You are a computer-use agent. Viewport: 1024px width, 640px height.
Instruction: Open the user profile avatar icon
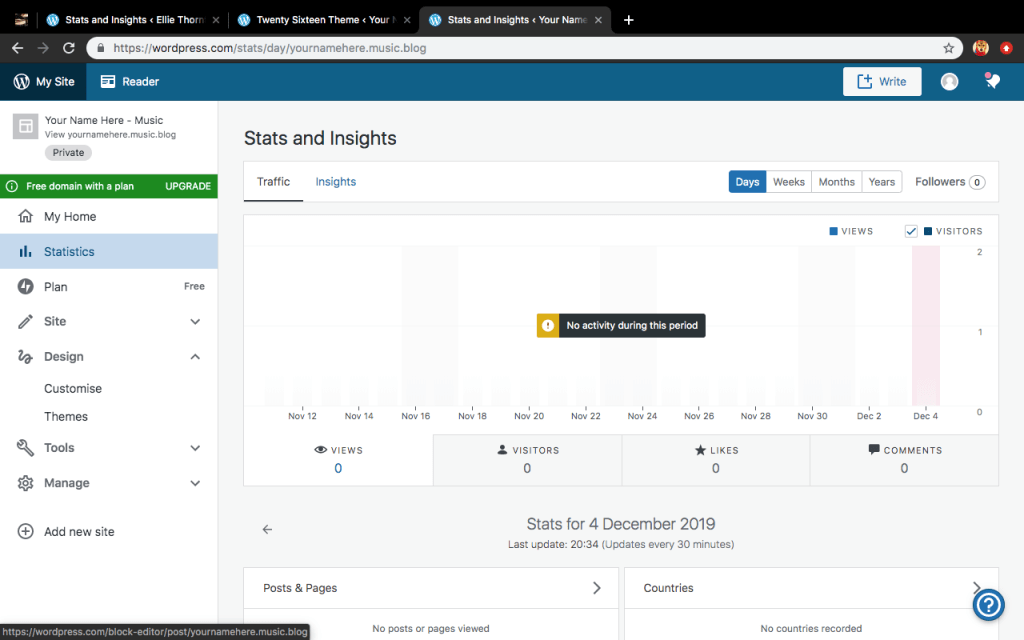coord(949,82)
